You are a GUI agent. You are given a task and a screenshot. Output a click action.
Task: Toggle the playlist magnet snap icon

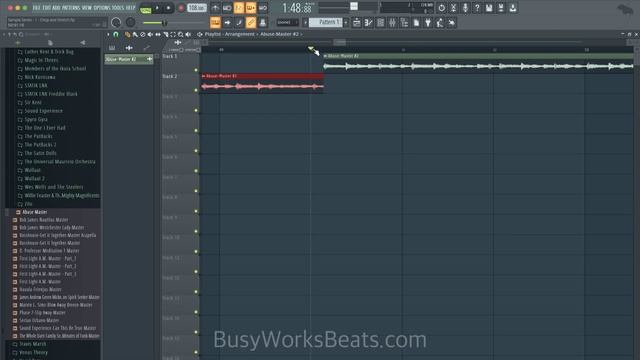tap(116, 34)
